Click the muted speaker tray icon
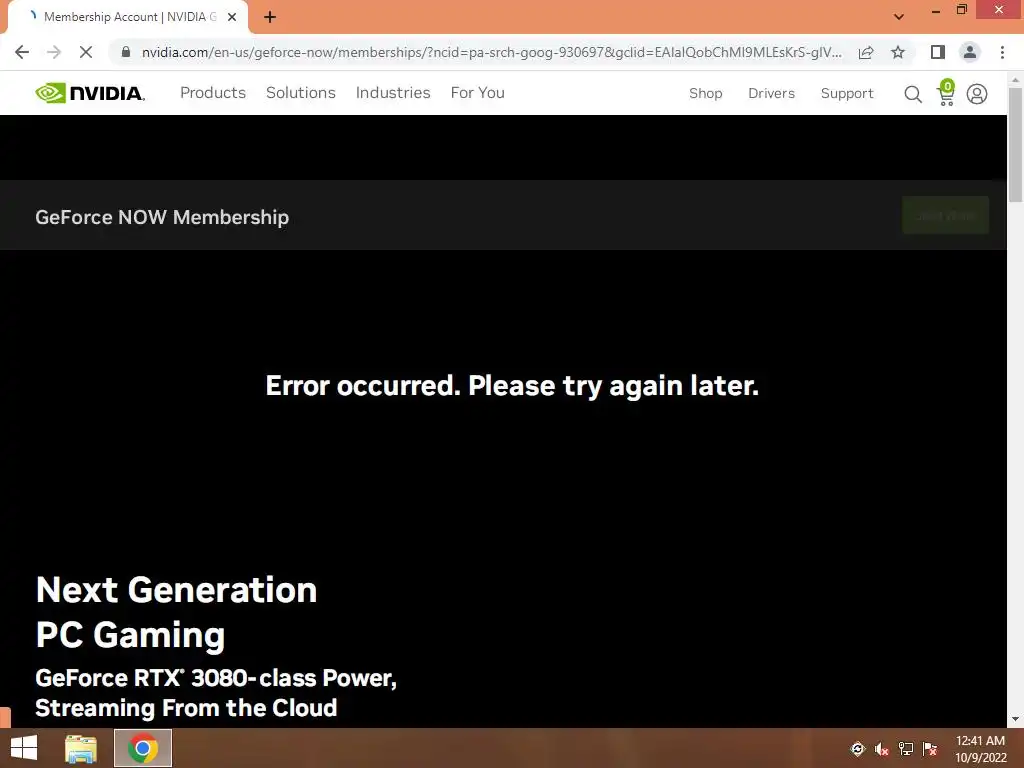This screenshot has height=768, width=1024. [882, 749]
